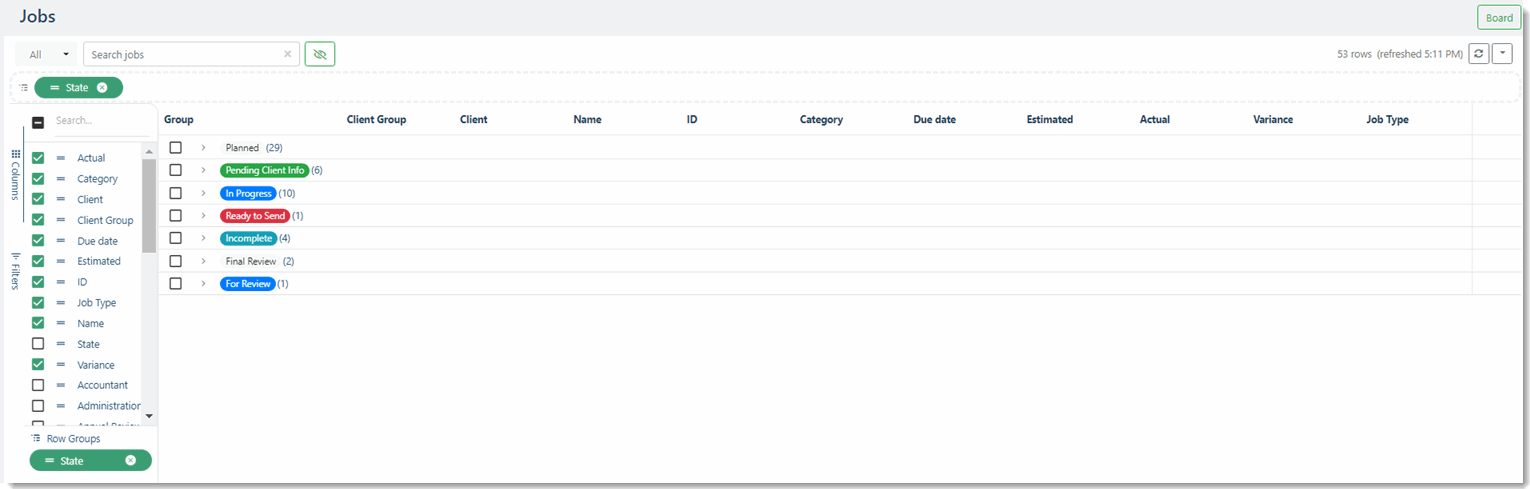Uncheck the Estimated column checkbox

click(38, 261)
